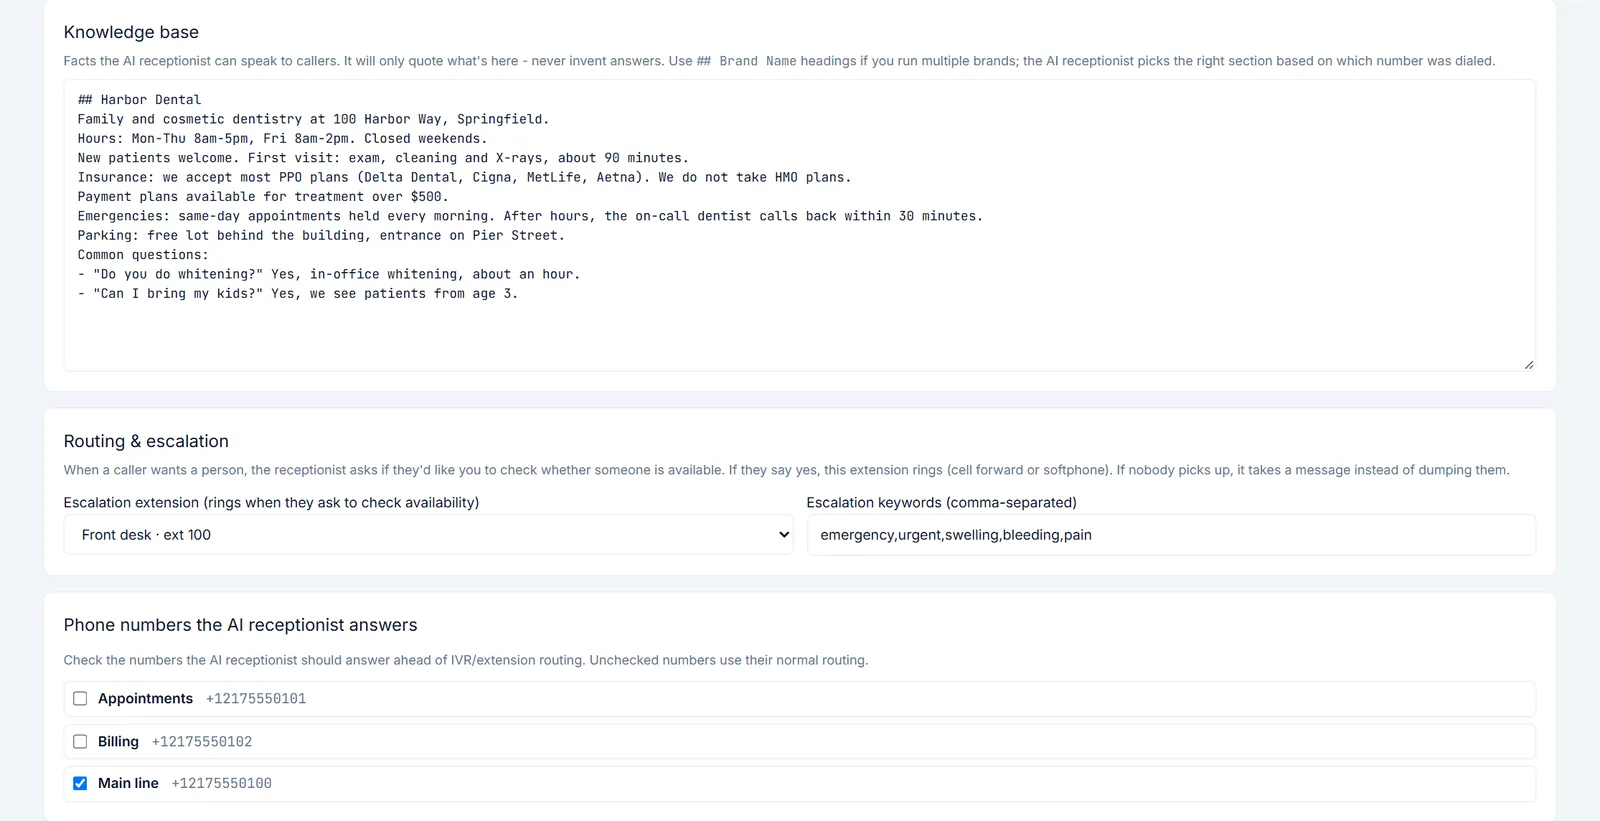The width and height of the screenshot is (1600, 821).
Task: Click the Hours line in knowledge base
Action: tap(283, 139)
